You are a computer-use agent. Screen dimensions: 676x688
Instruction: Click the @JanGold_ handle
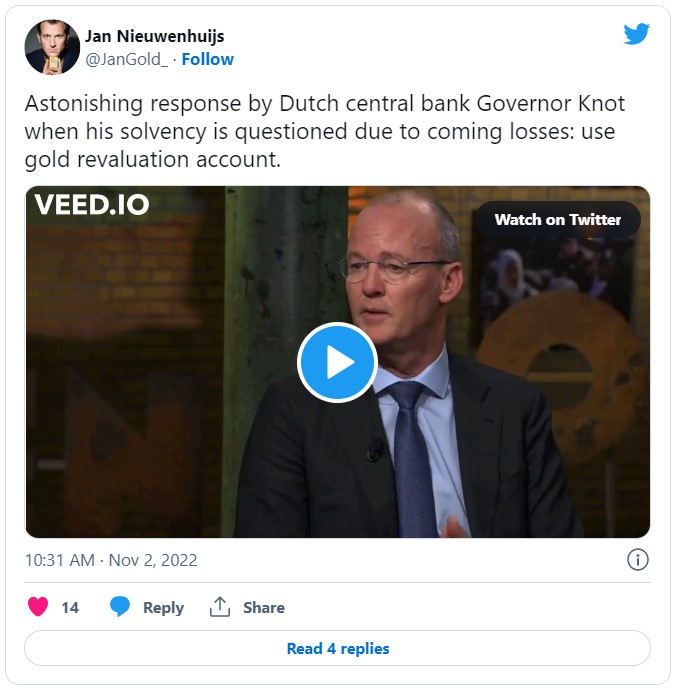pyautogui.click(x=126, y=59)
